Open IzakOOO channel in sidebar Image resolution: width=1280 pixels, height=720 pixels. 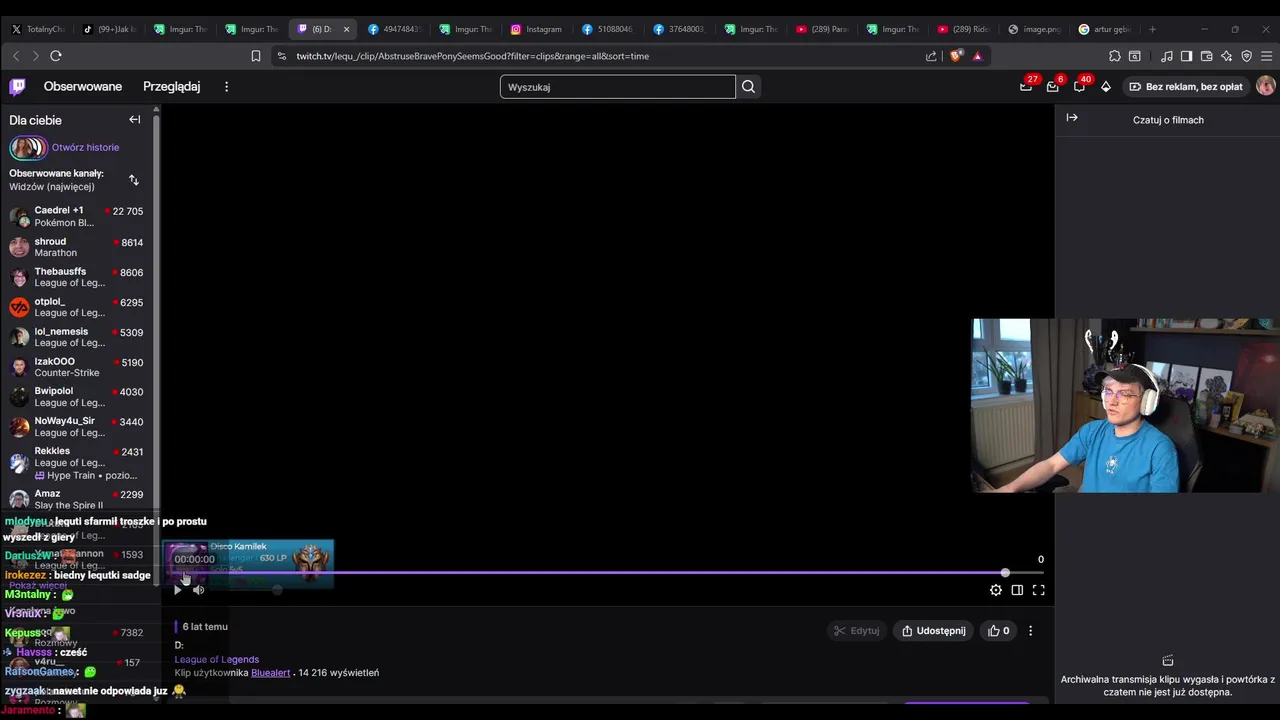tap(77, 367)
